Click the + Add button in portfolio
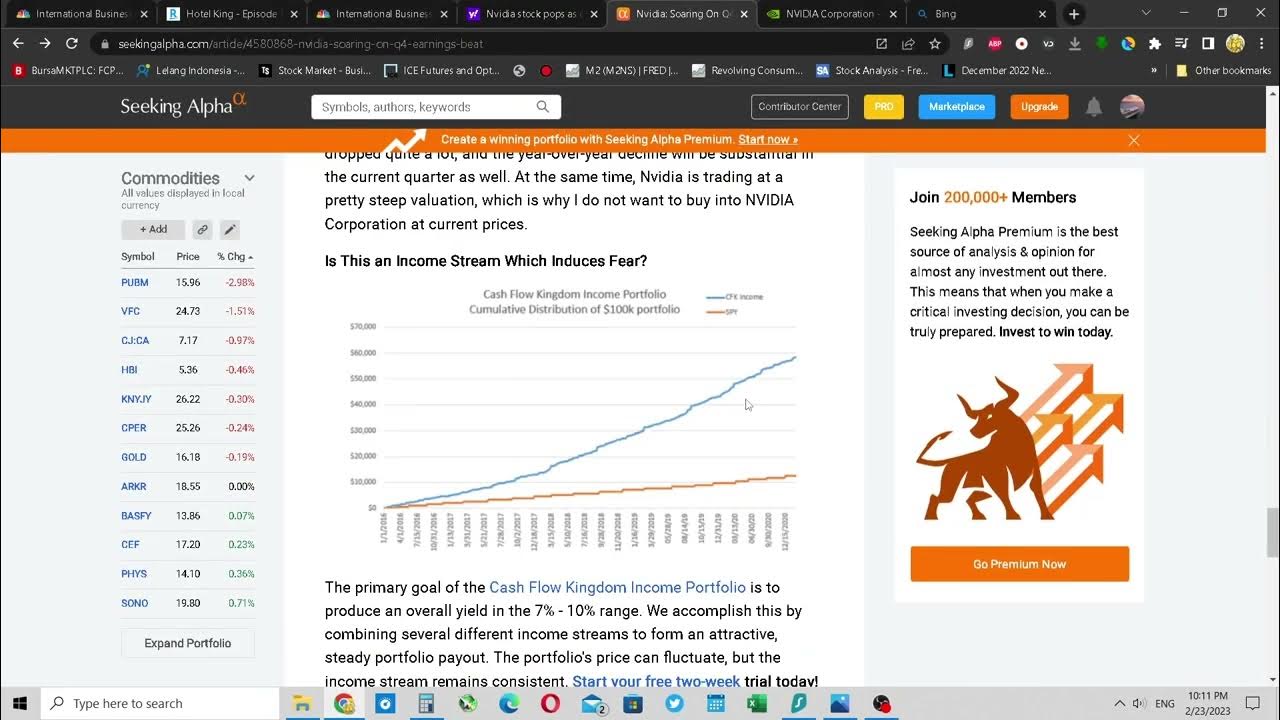 point(153,229)
